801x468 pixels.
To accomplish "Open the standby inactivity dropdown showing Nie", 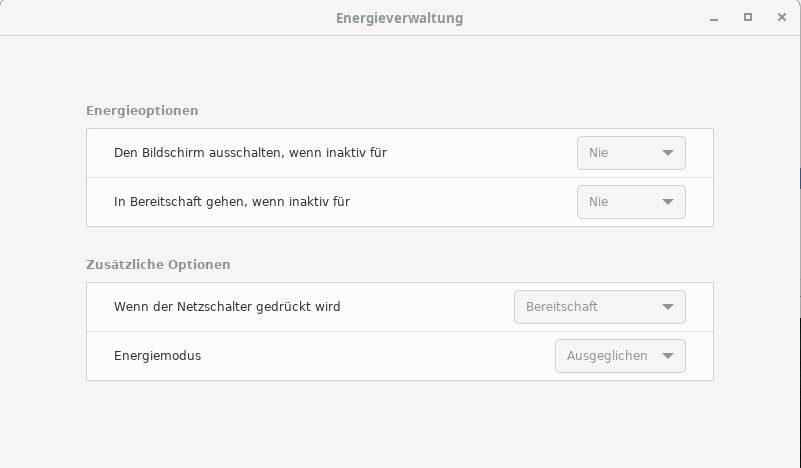I will tap(631, 202).
